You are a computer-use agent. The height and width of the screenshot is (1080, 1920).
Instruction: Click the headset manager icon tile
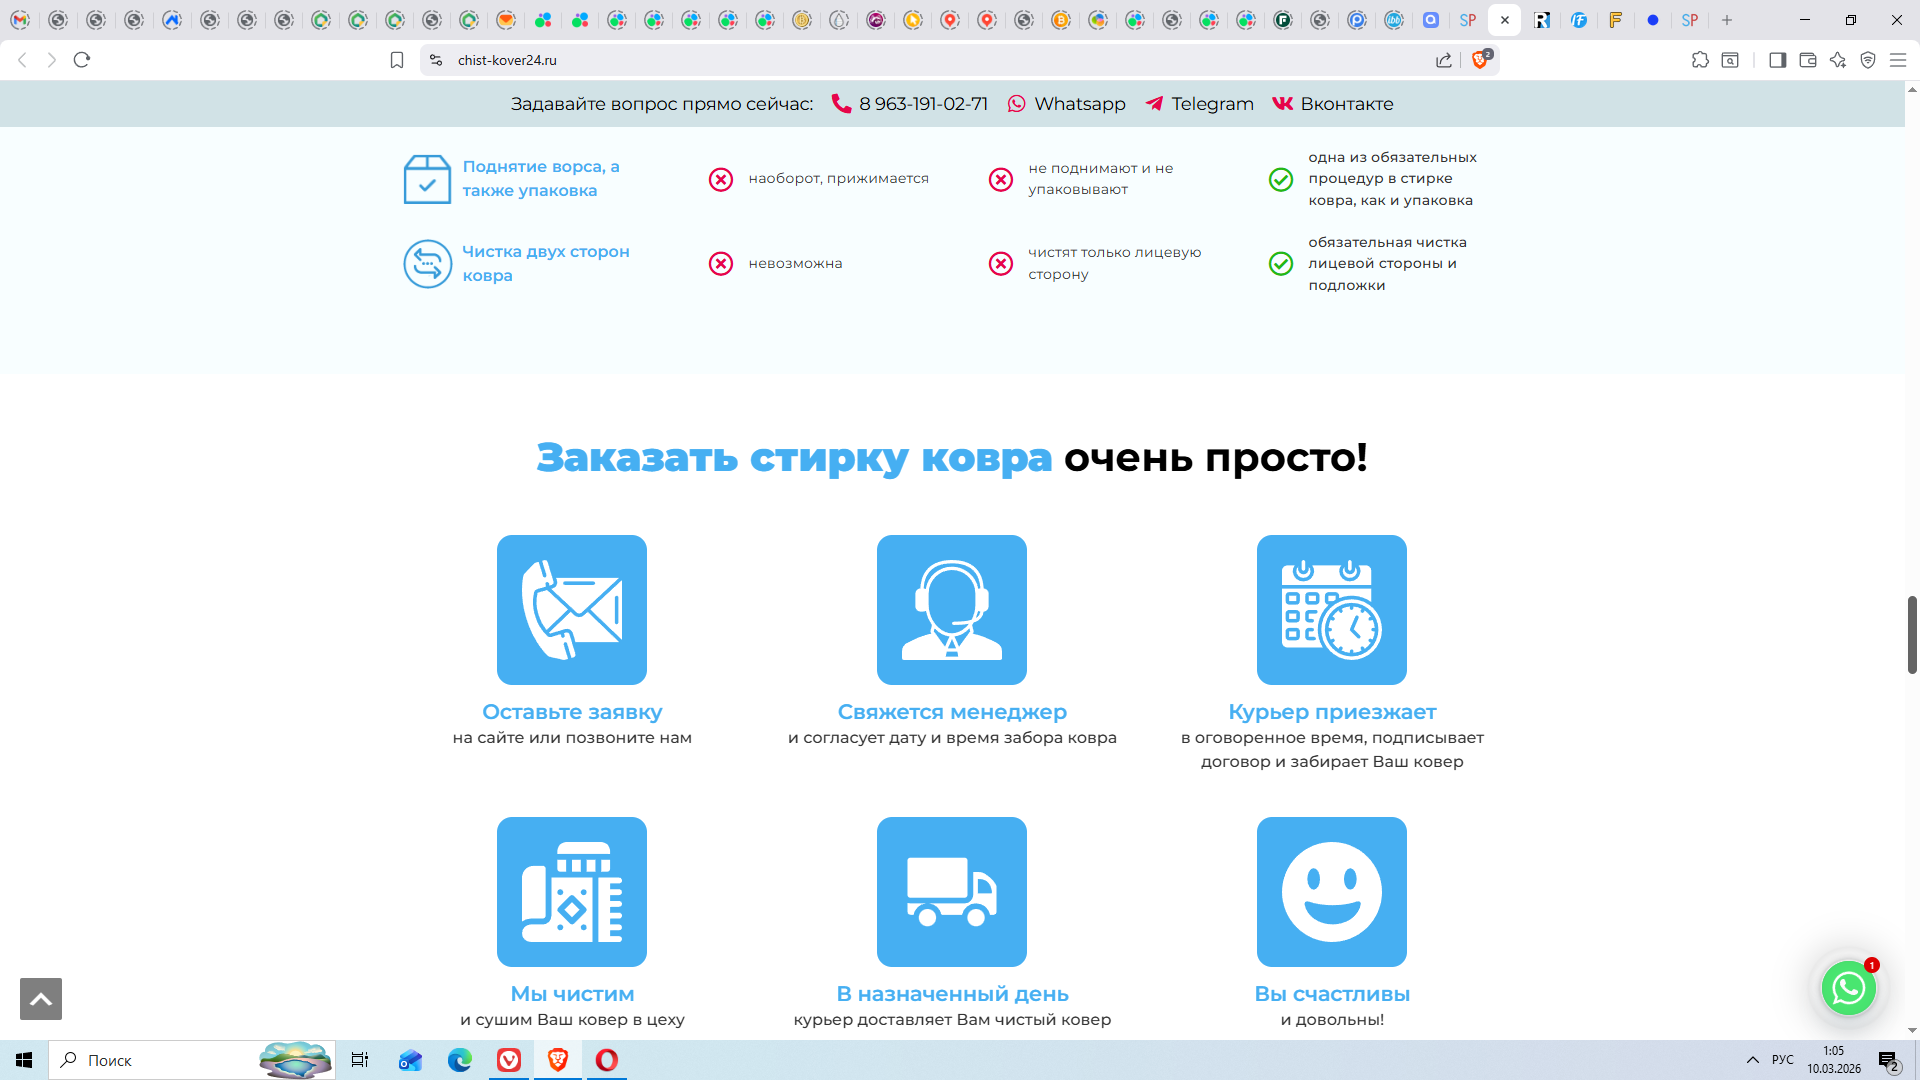click(x=951, y=609)
